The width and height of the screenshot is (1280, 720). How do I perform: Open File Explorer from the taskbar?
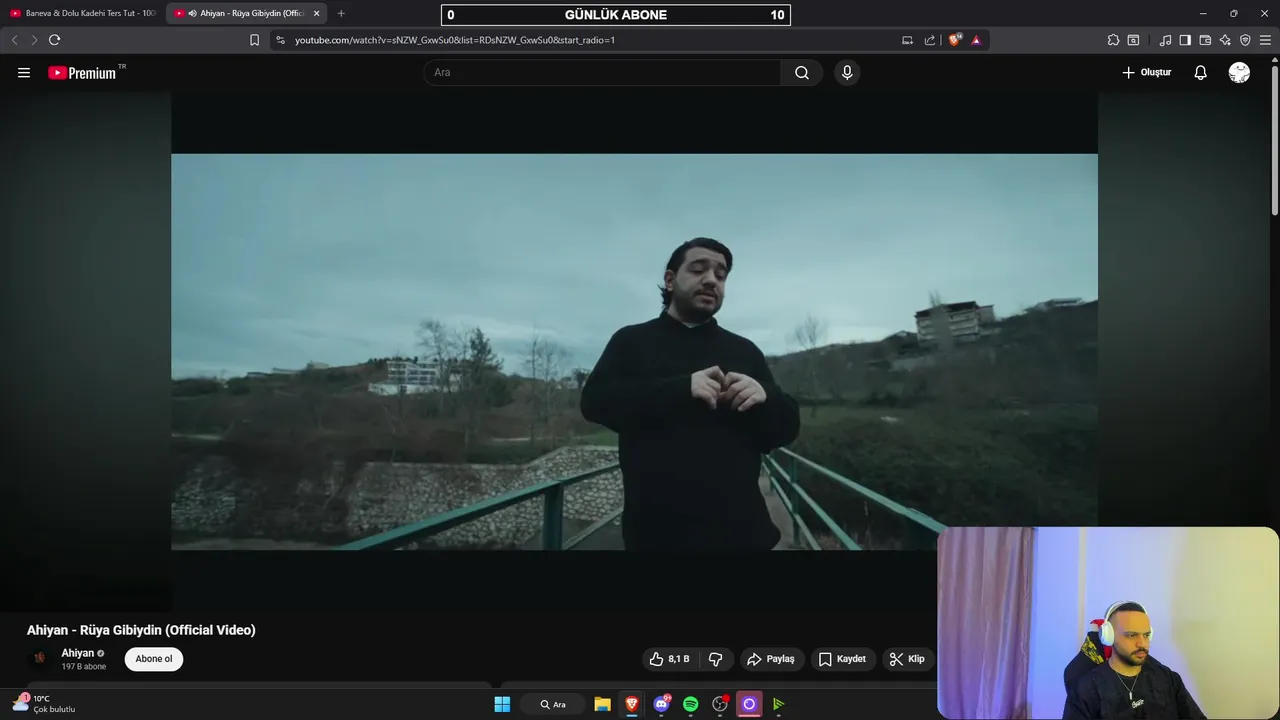coord(602,704)
